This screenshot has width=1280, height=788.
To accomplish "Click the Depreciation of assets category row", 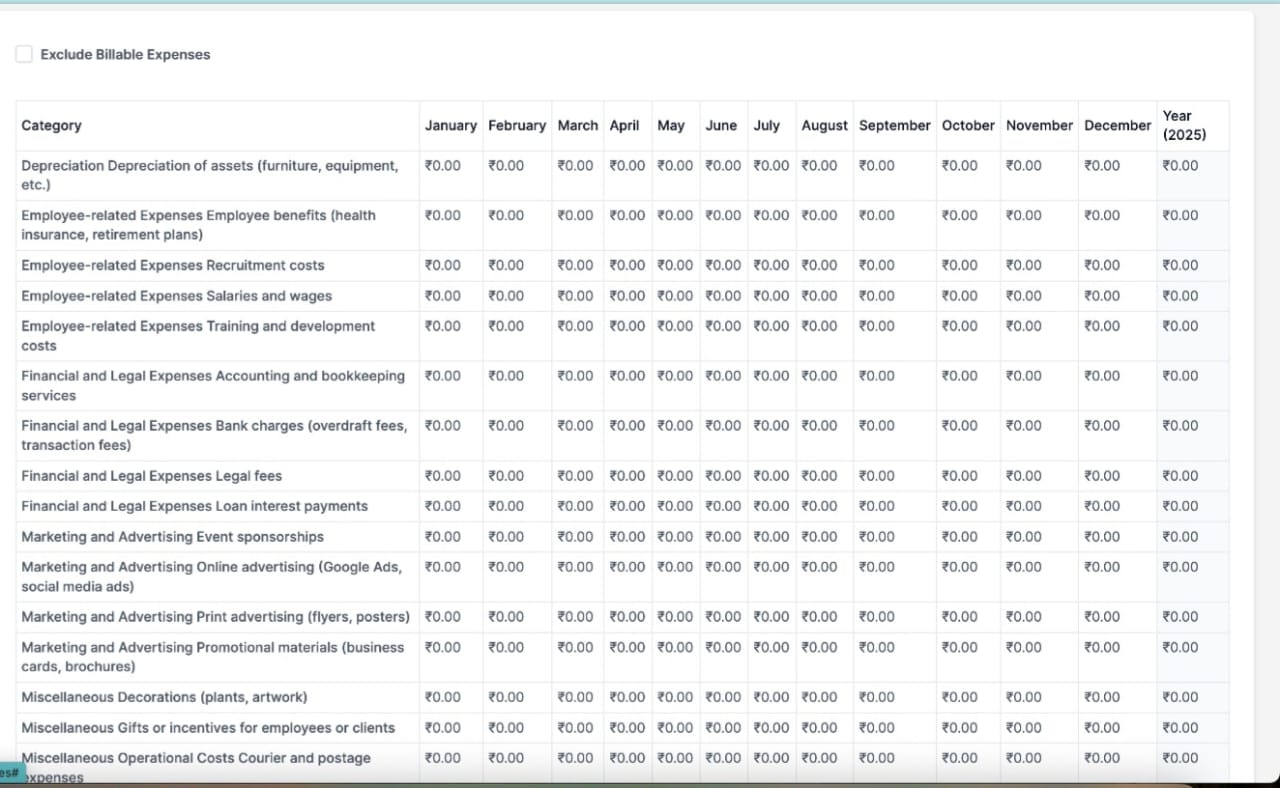I will (x=209, y=175).
